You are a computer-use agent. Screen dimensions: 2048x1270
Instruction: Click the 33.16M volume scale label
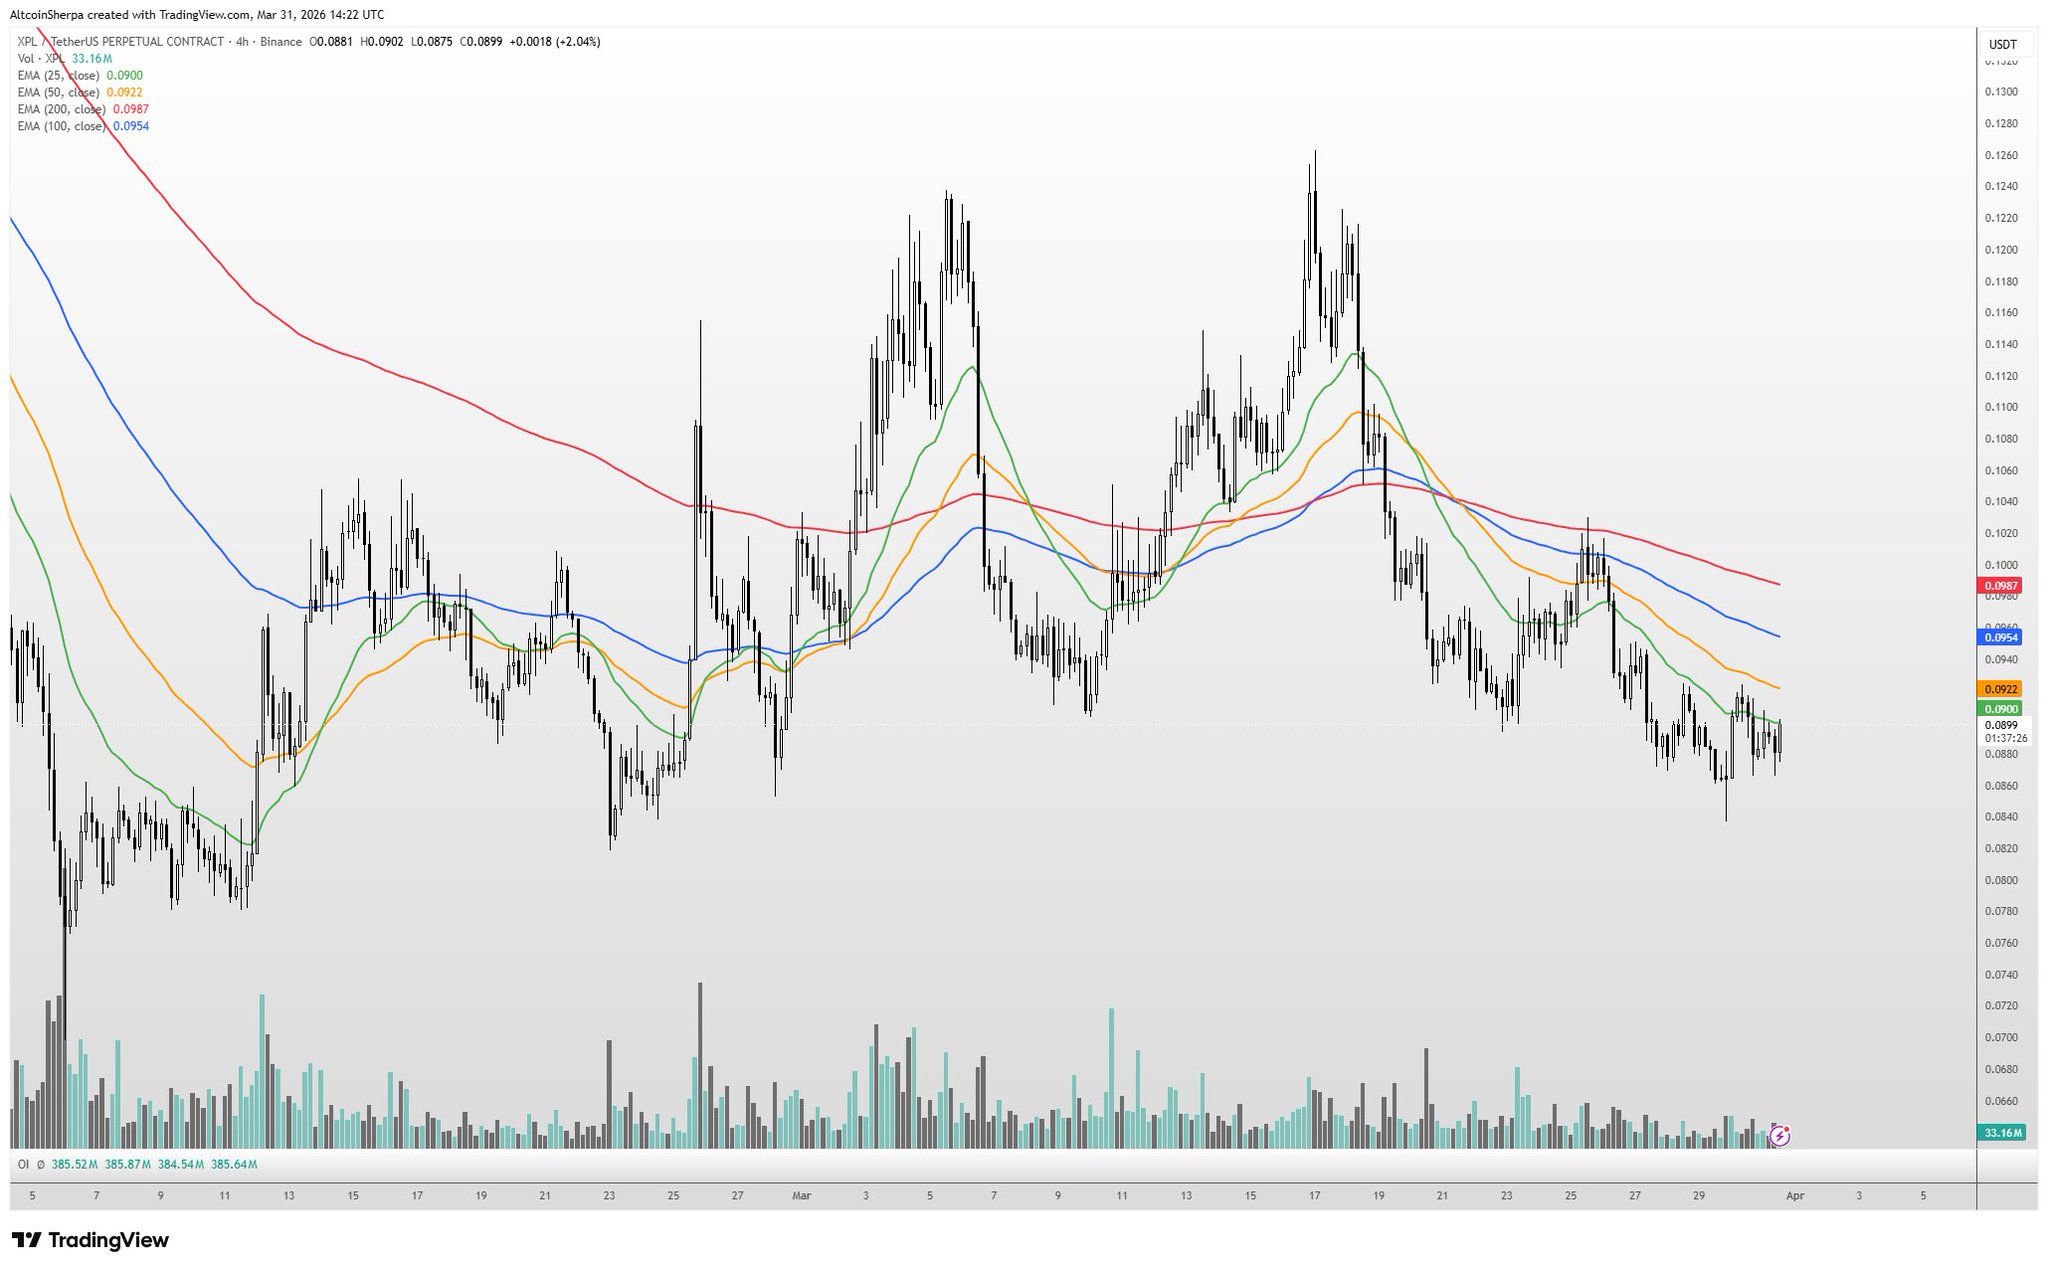pyautogui.click(x=2001, y=1133)
